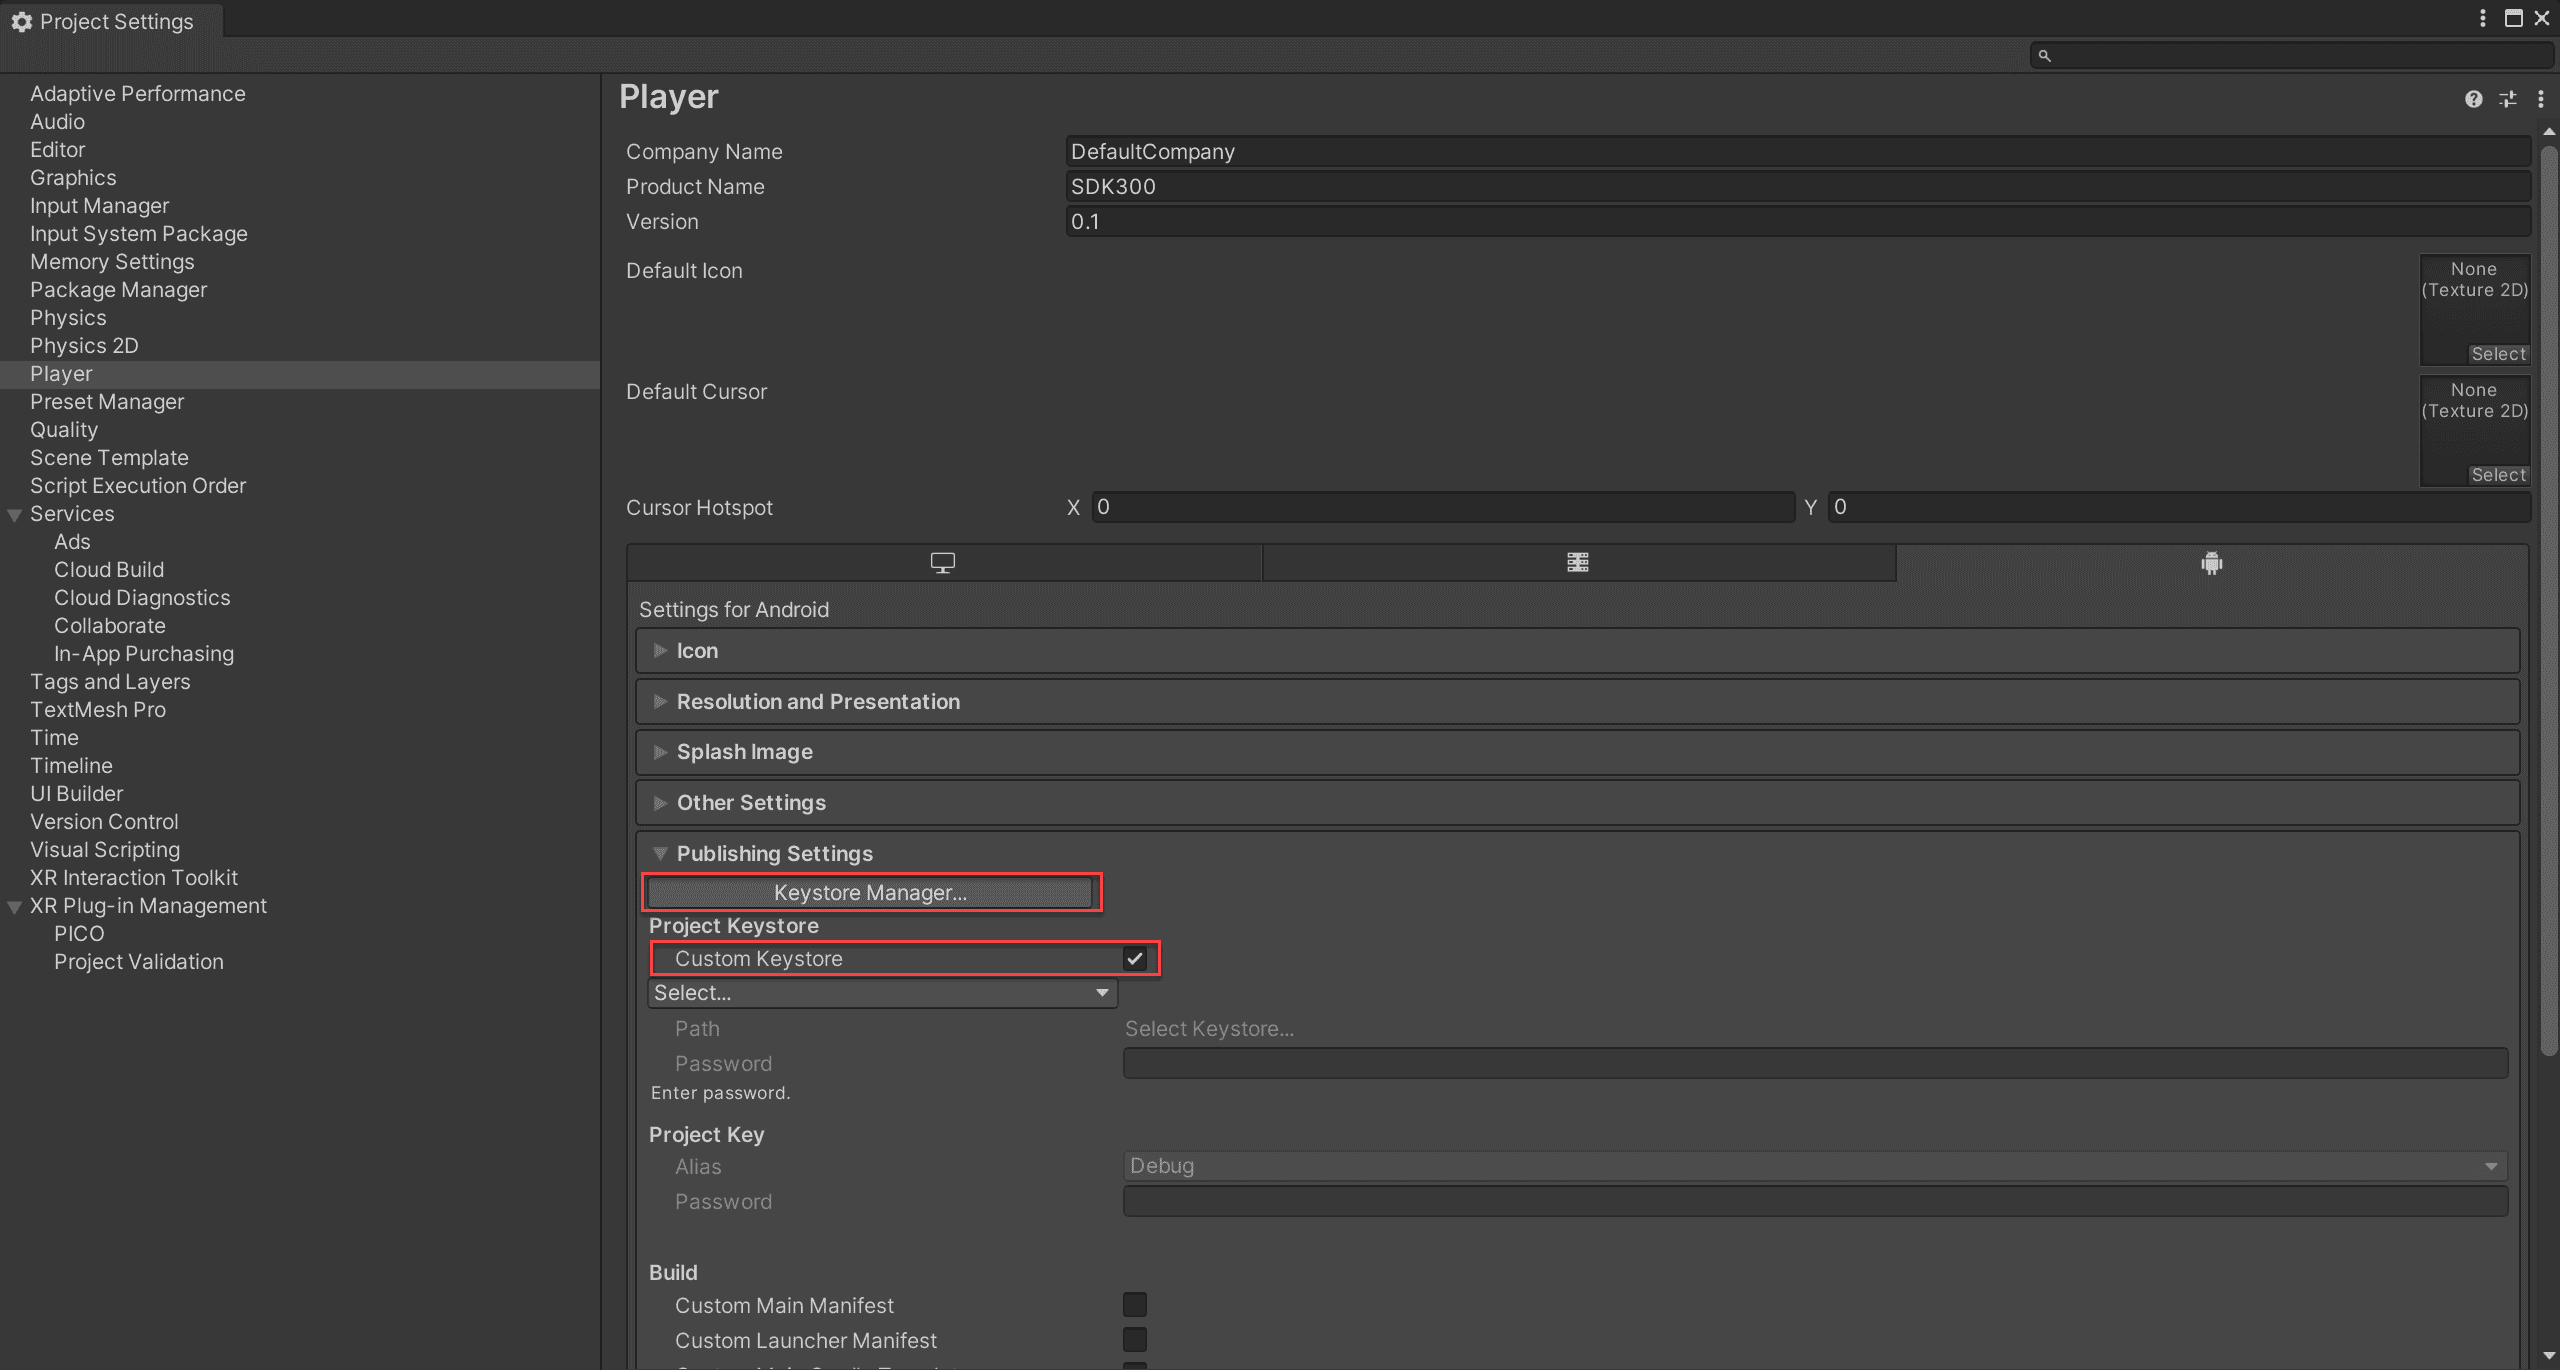2560x1370 pixels.
Task: Expand the Other Settings section
Action: 751,803
